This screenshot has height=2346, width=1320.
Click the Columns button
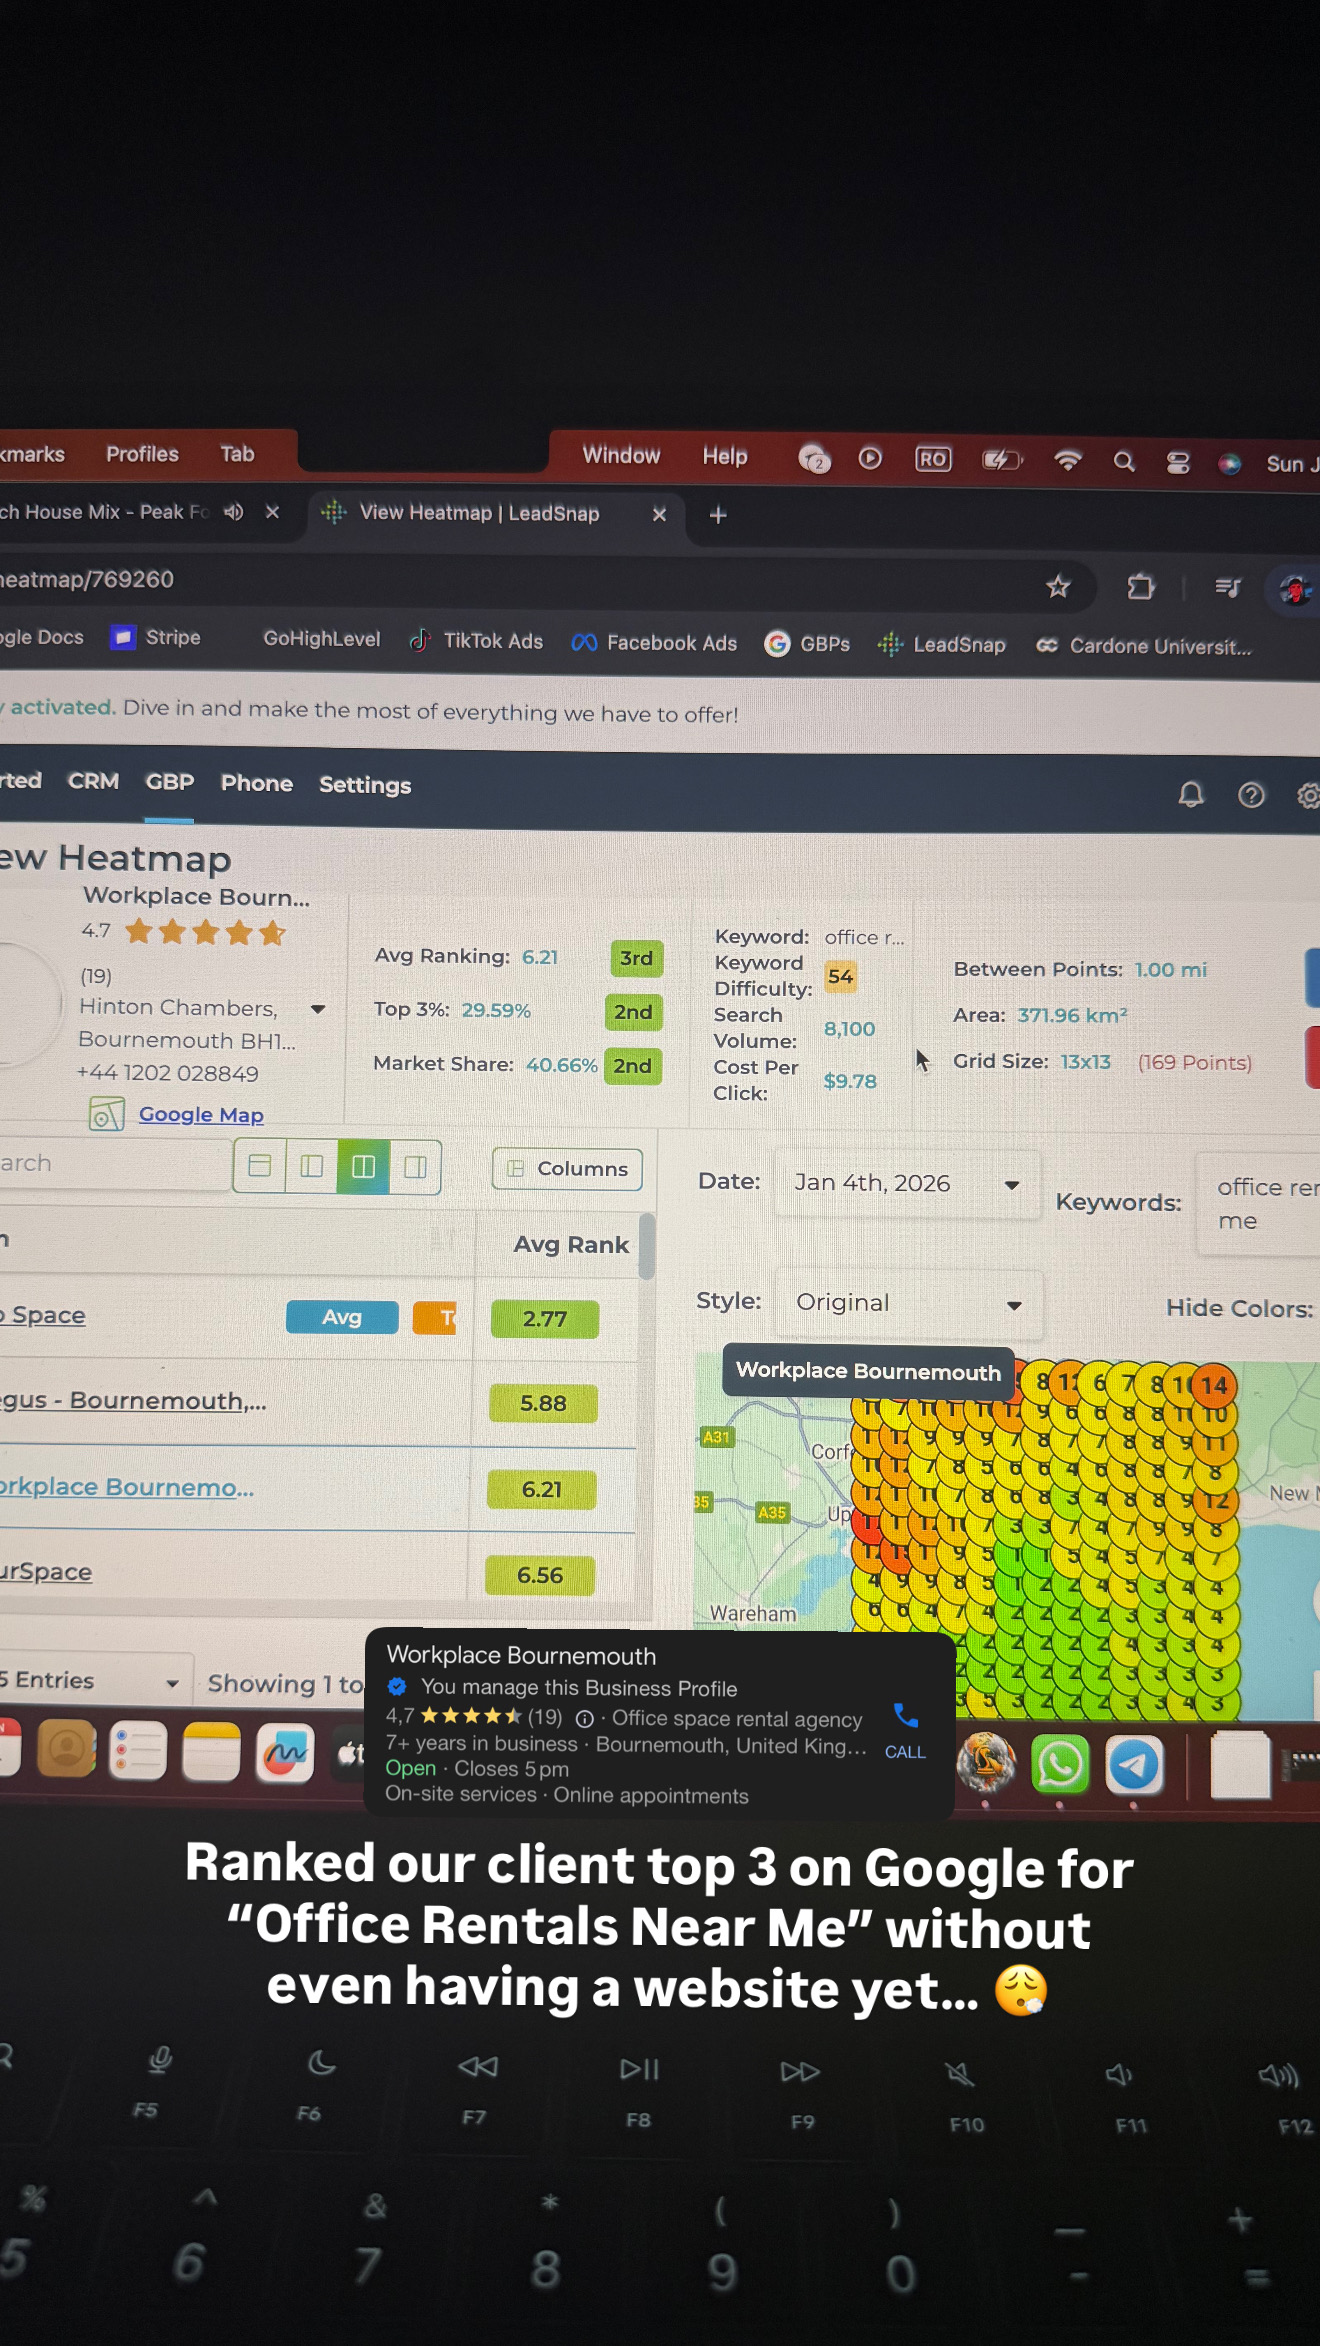coord(567,1169)
